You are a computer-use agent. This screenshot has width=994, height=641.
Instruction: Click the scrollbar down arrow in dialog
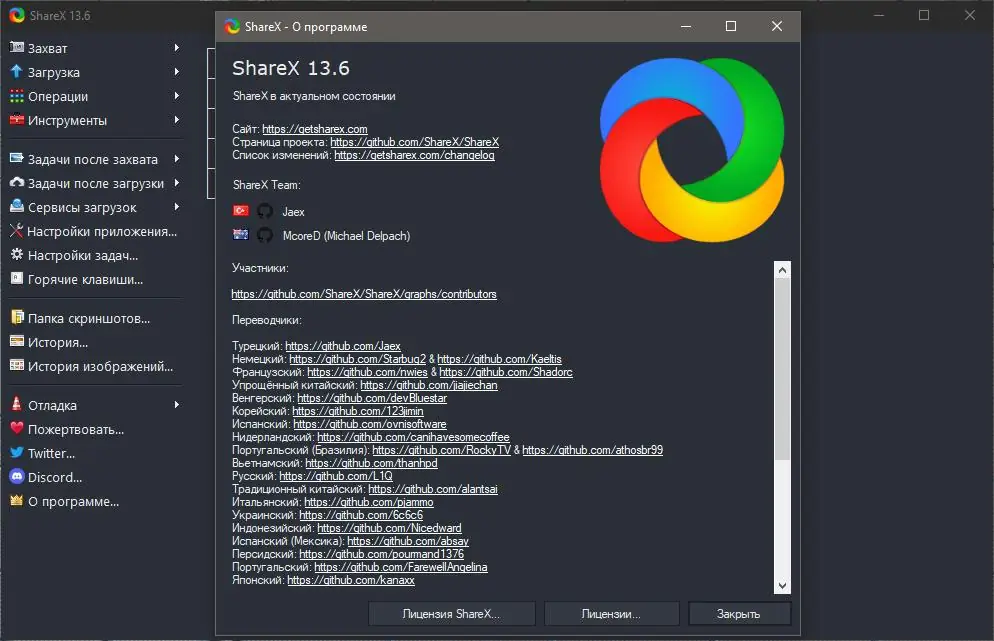click(x=782, y=585)
